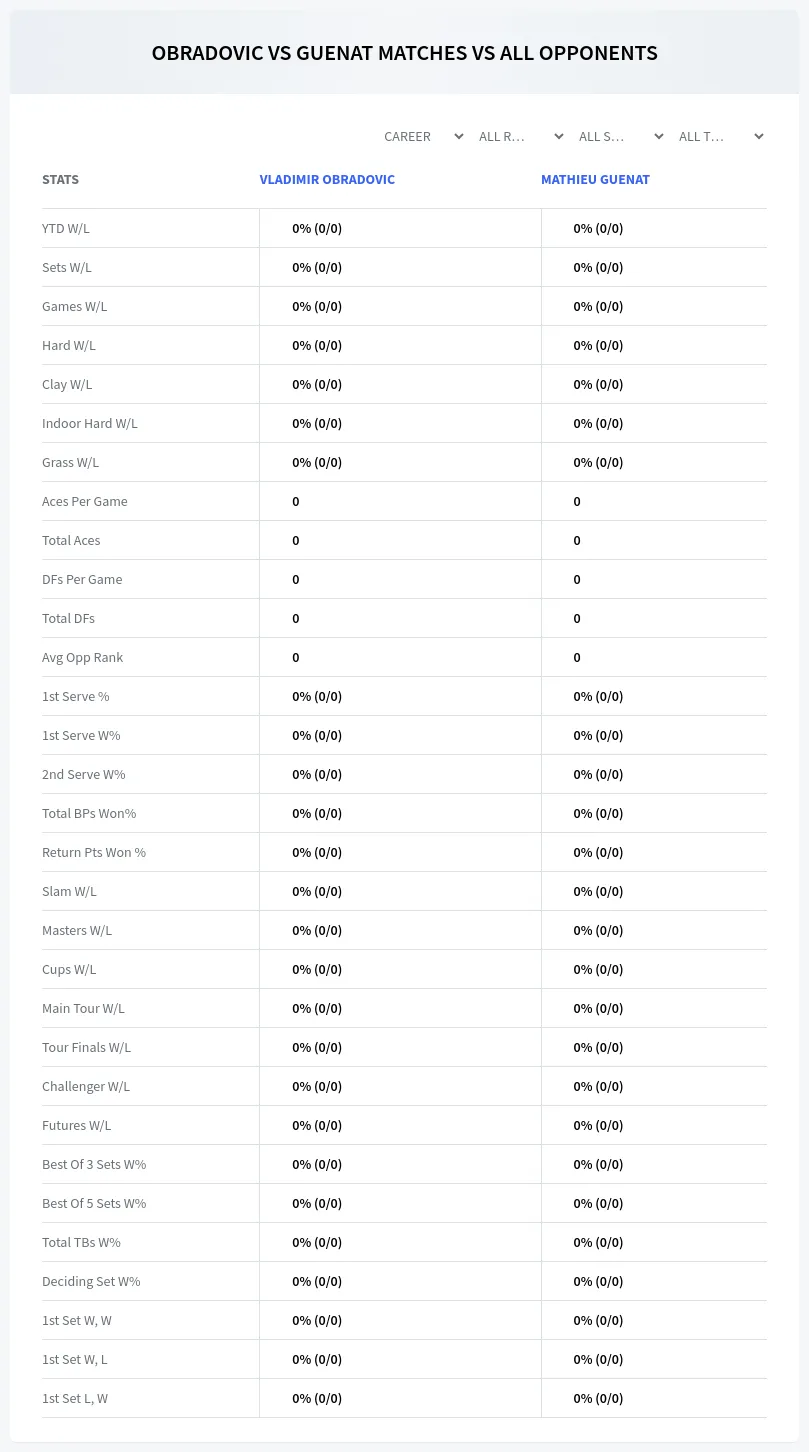Click the page title heading Obradovic vs Guenat
This screenshot has width=809, height=1452.
pyautogui.click(x=404, y=53)
